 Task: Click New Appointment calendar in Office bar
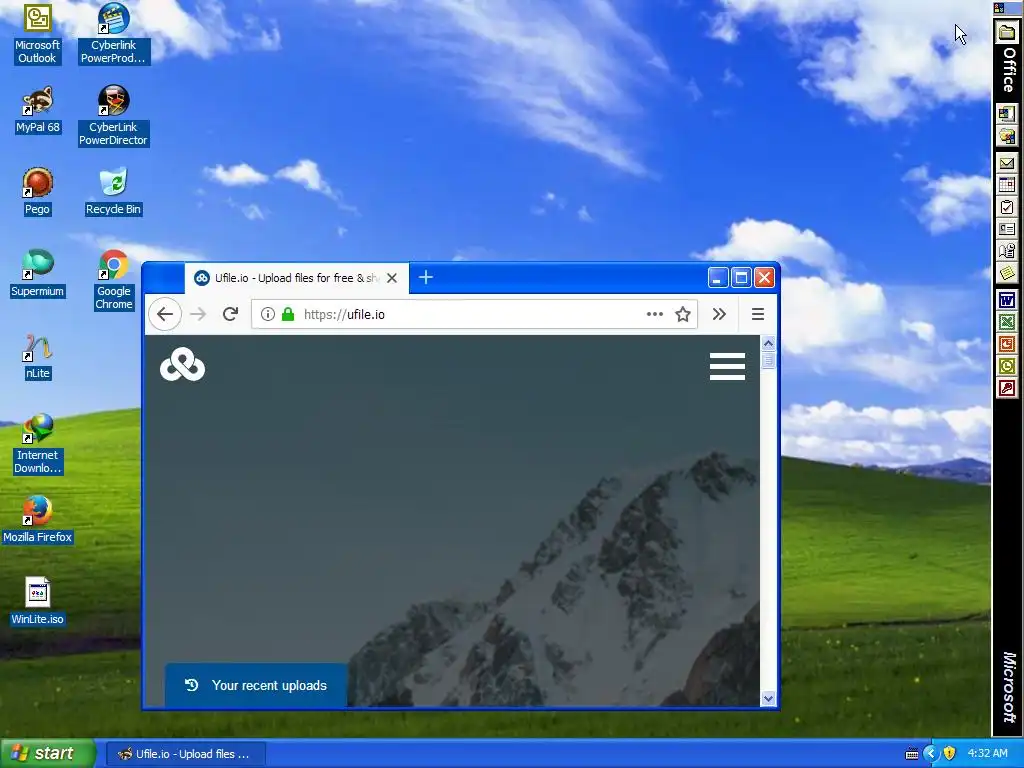[1007, 185]
